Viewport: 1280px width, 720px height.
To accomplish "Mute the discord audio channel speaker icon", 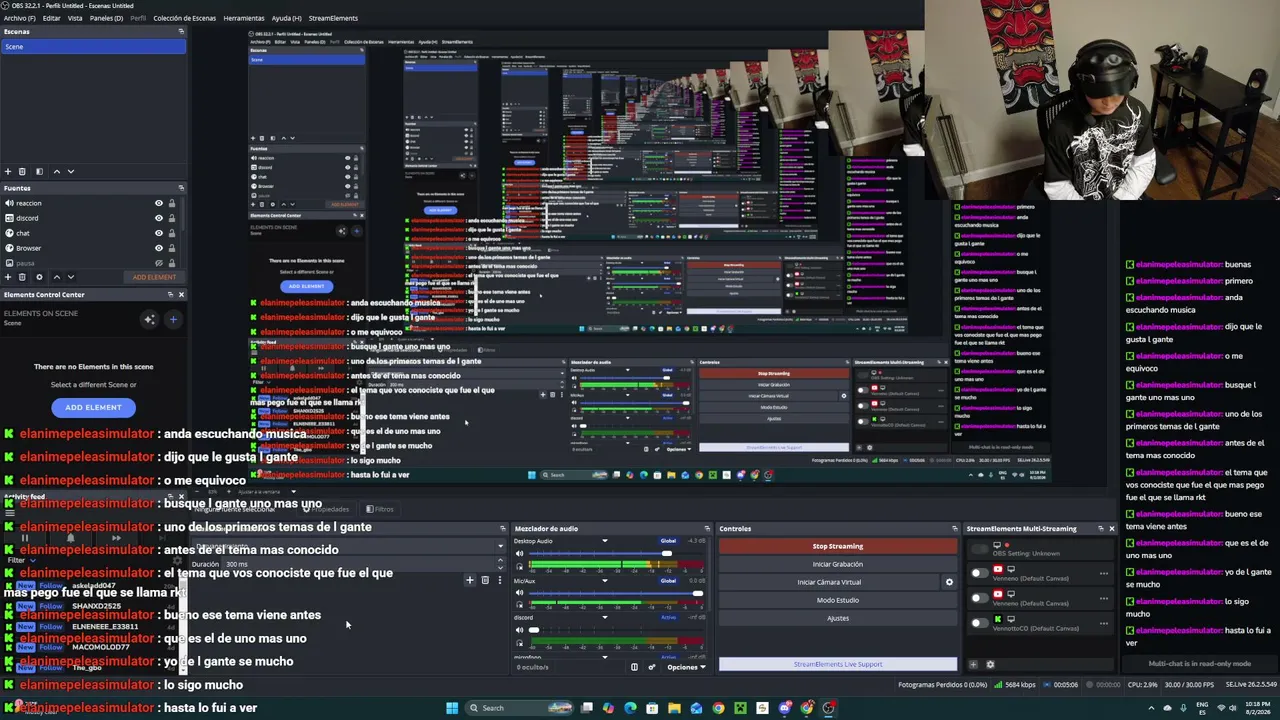I will pos(519,630).
